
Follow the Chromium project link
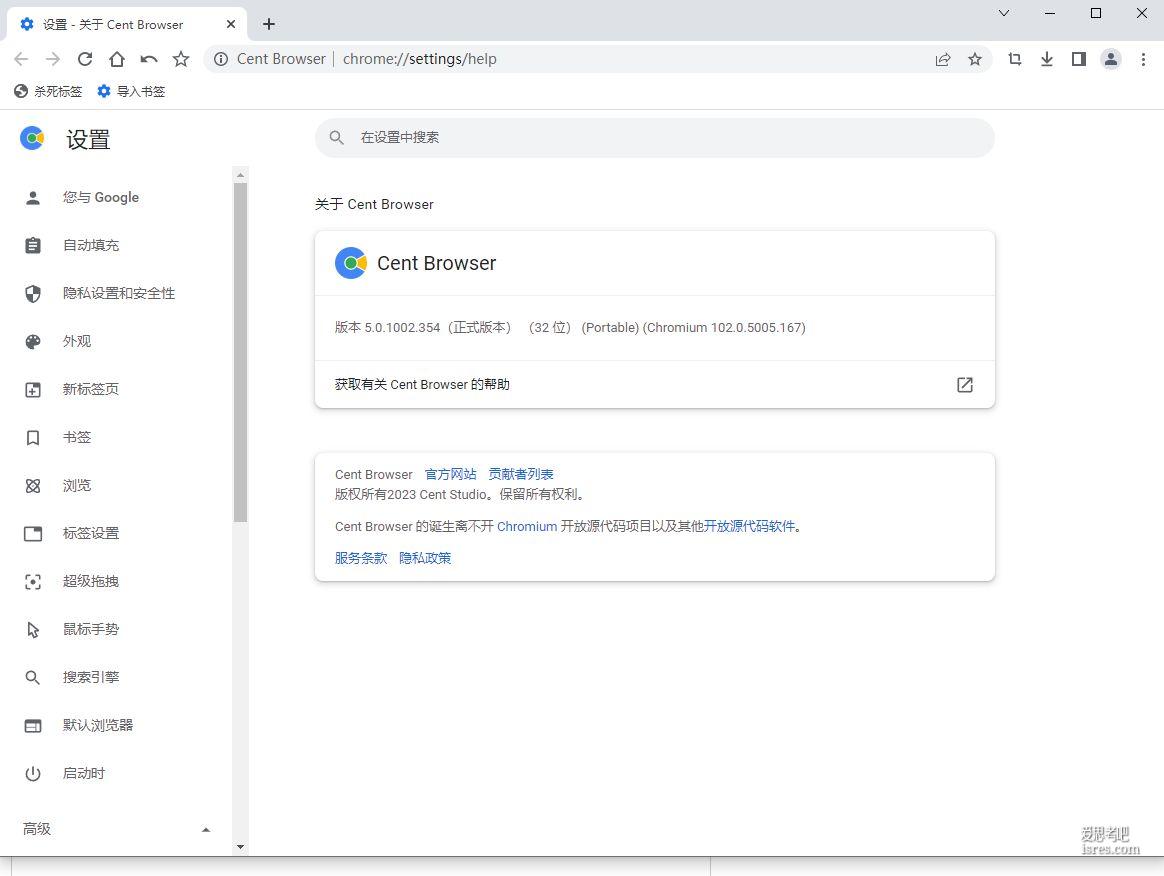point(527,526)
